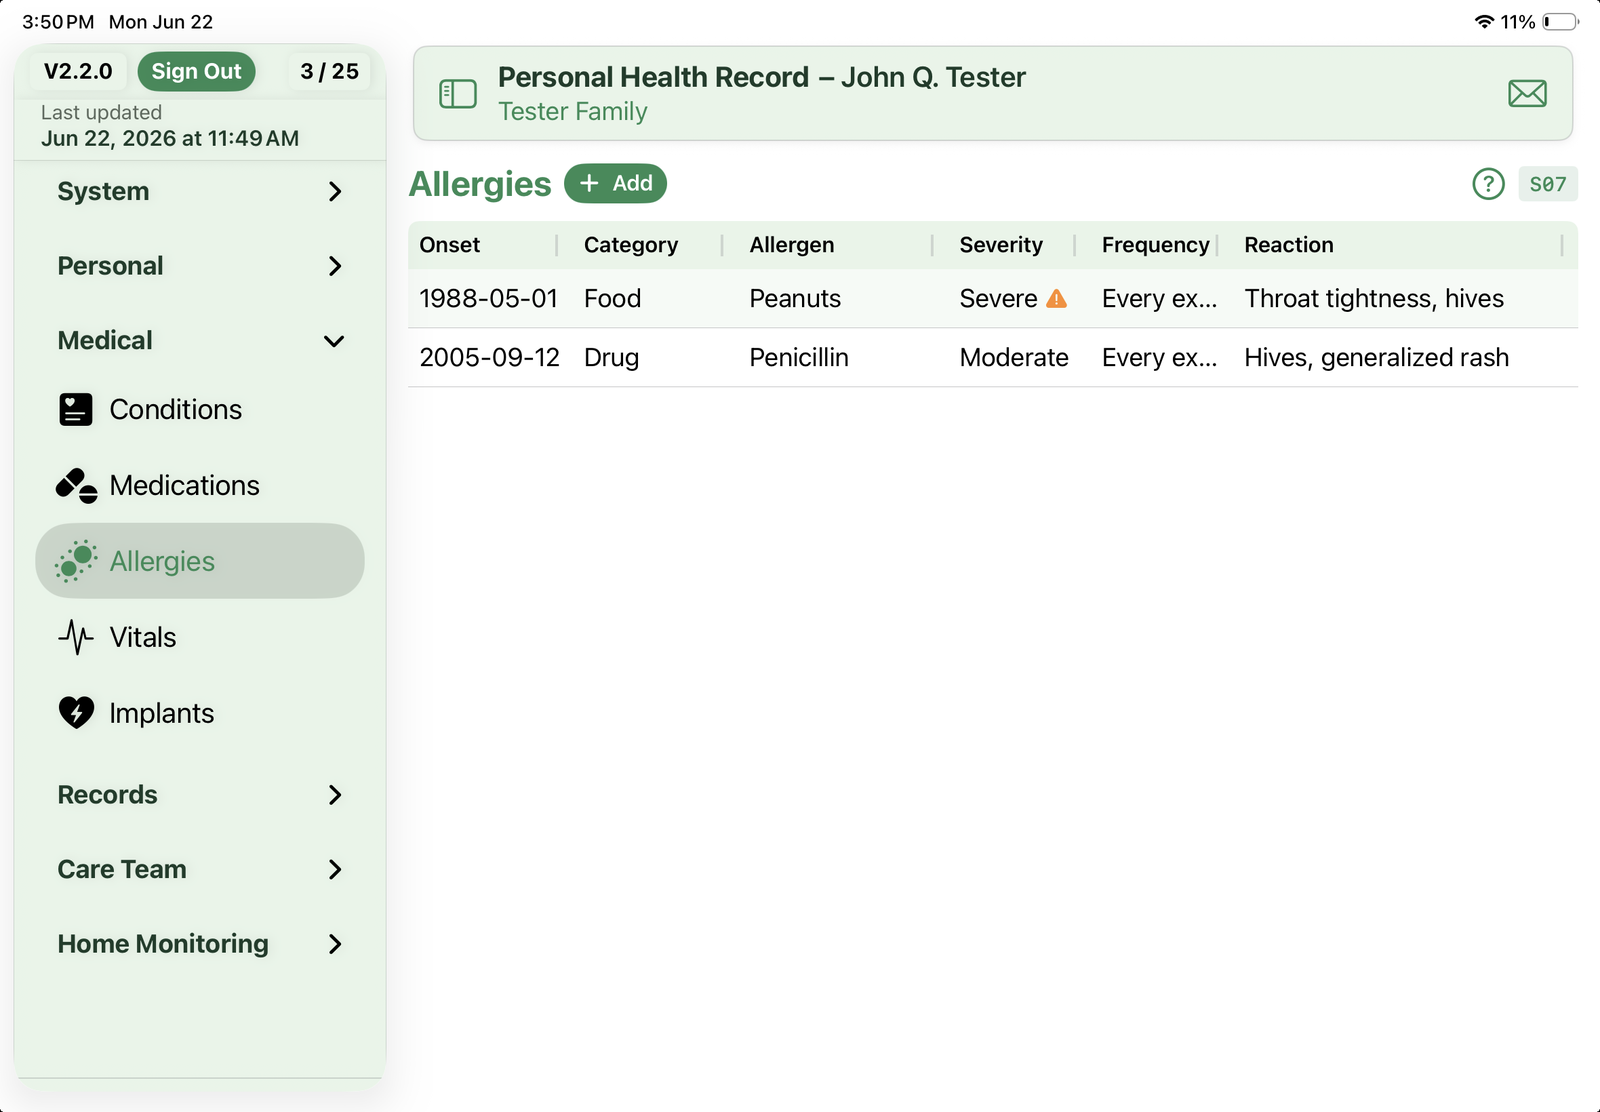Click onset date 1988-05-01
The width and height of the screenshot is (1600, 1112).
click(488, 299)
